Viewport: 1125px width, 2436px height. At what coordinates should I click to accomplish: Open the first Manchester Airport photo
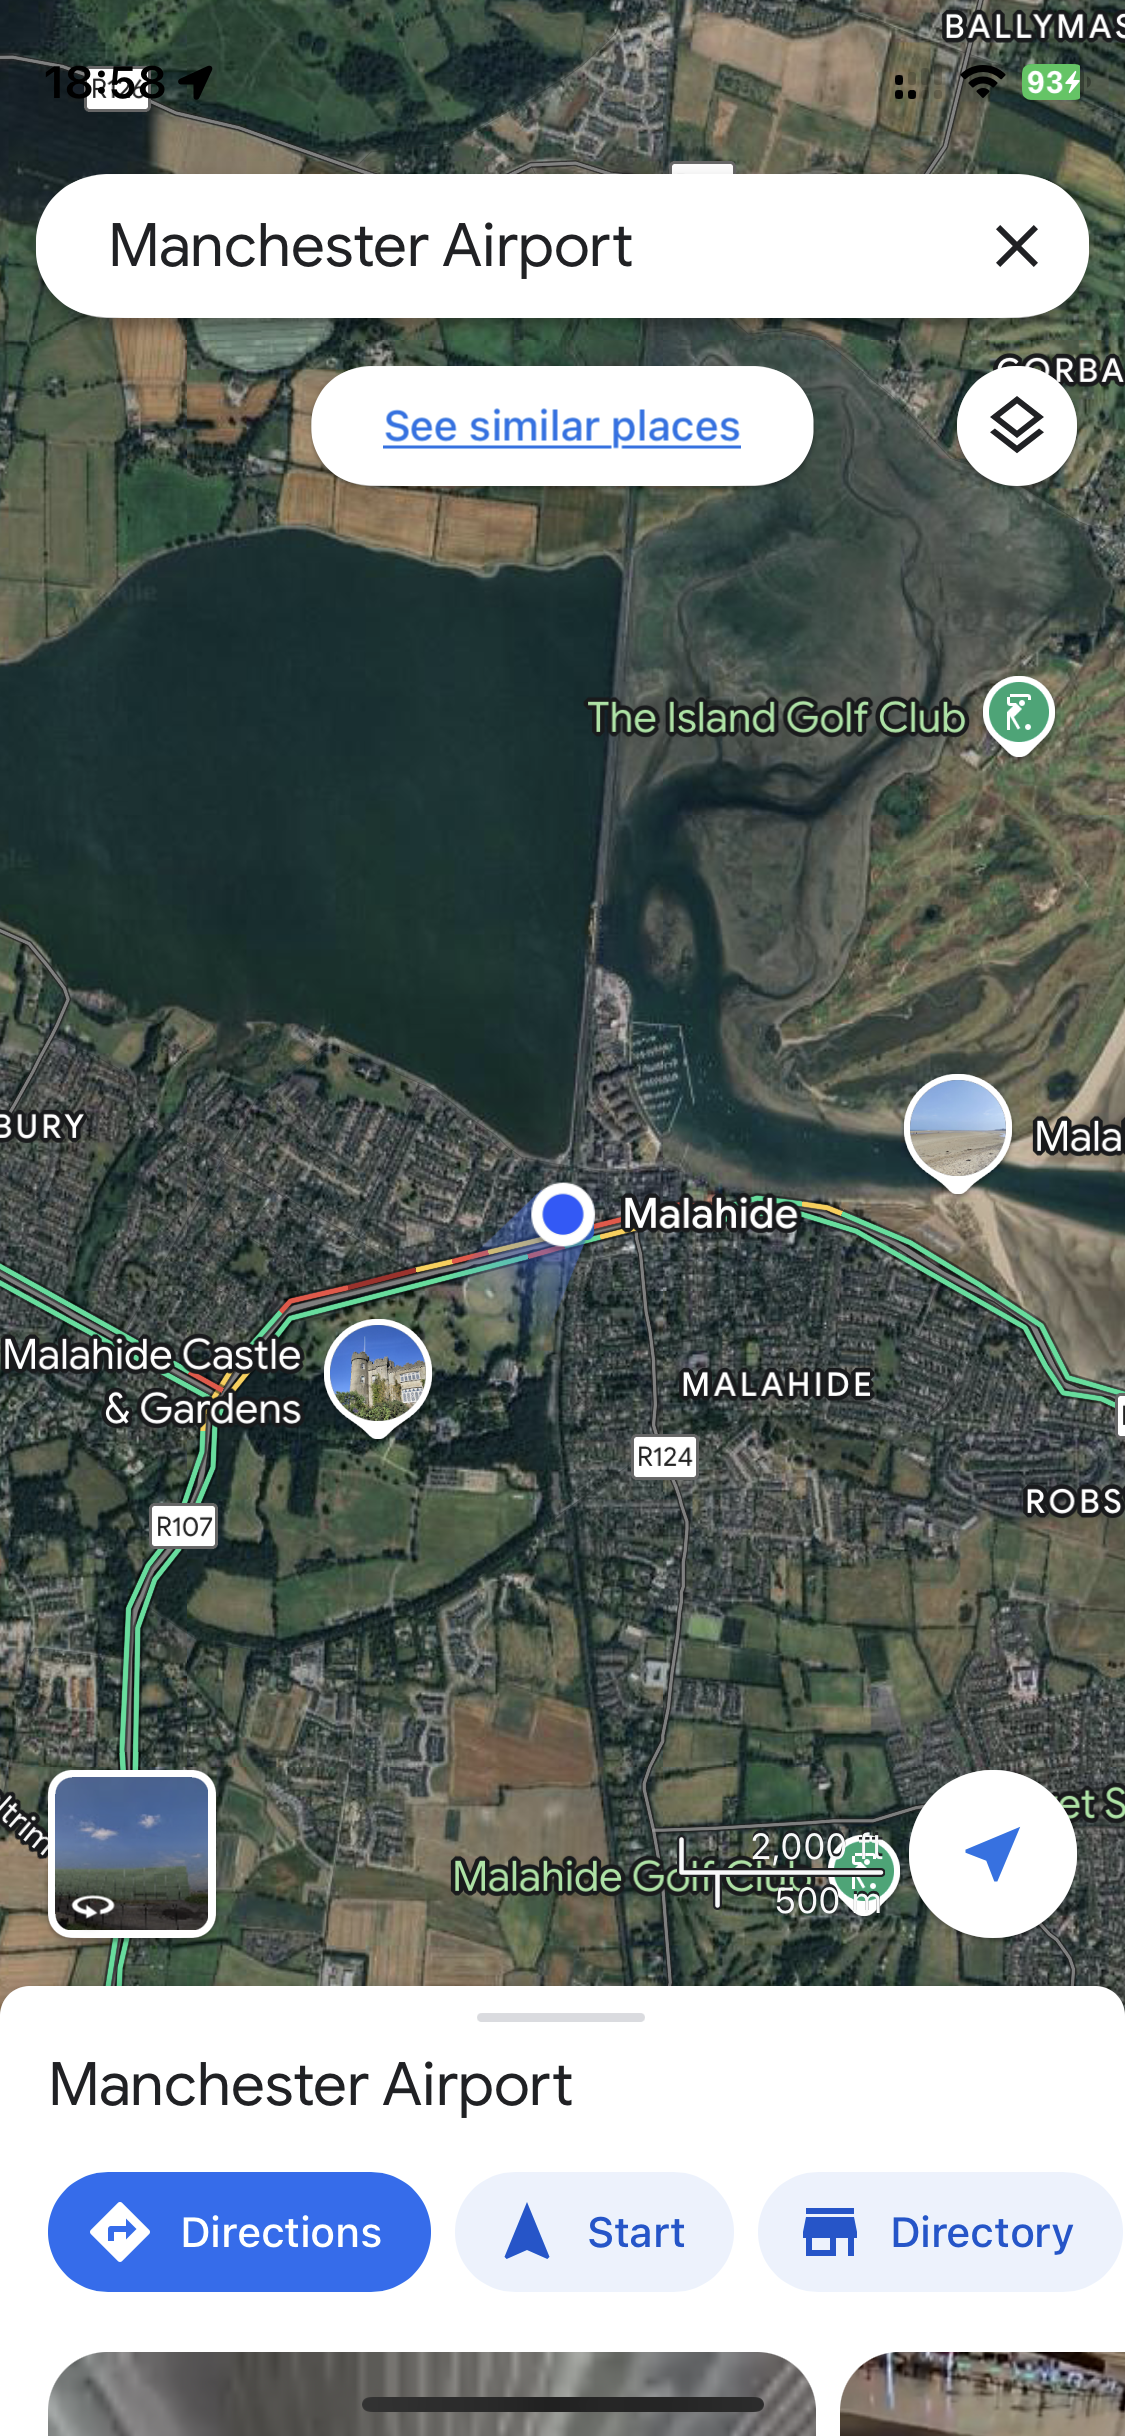coord(432,2393)
